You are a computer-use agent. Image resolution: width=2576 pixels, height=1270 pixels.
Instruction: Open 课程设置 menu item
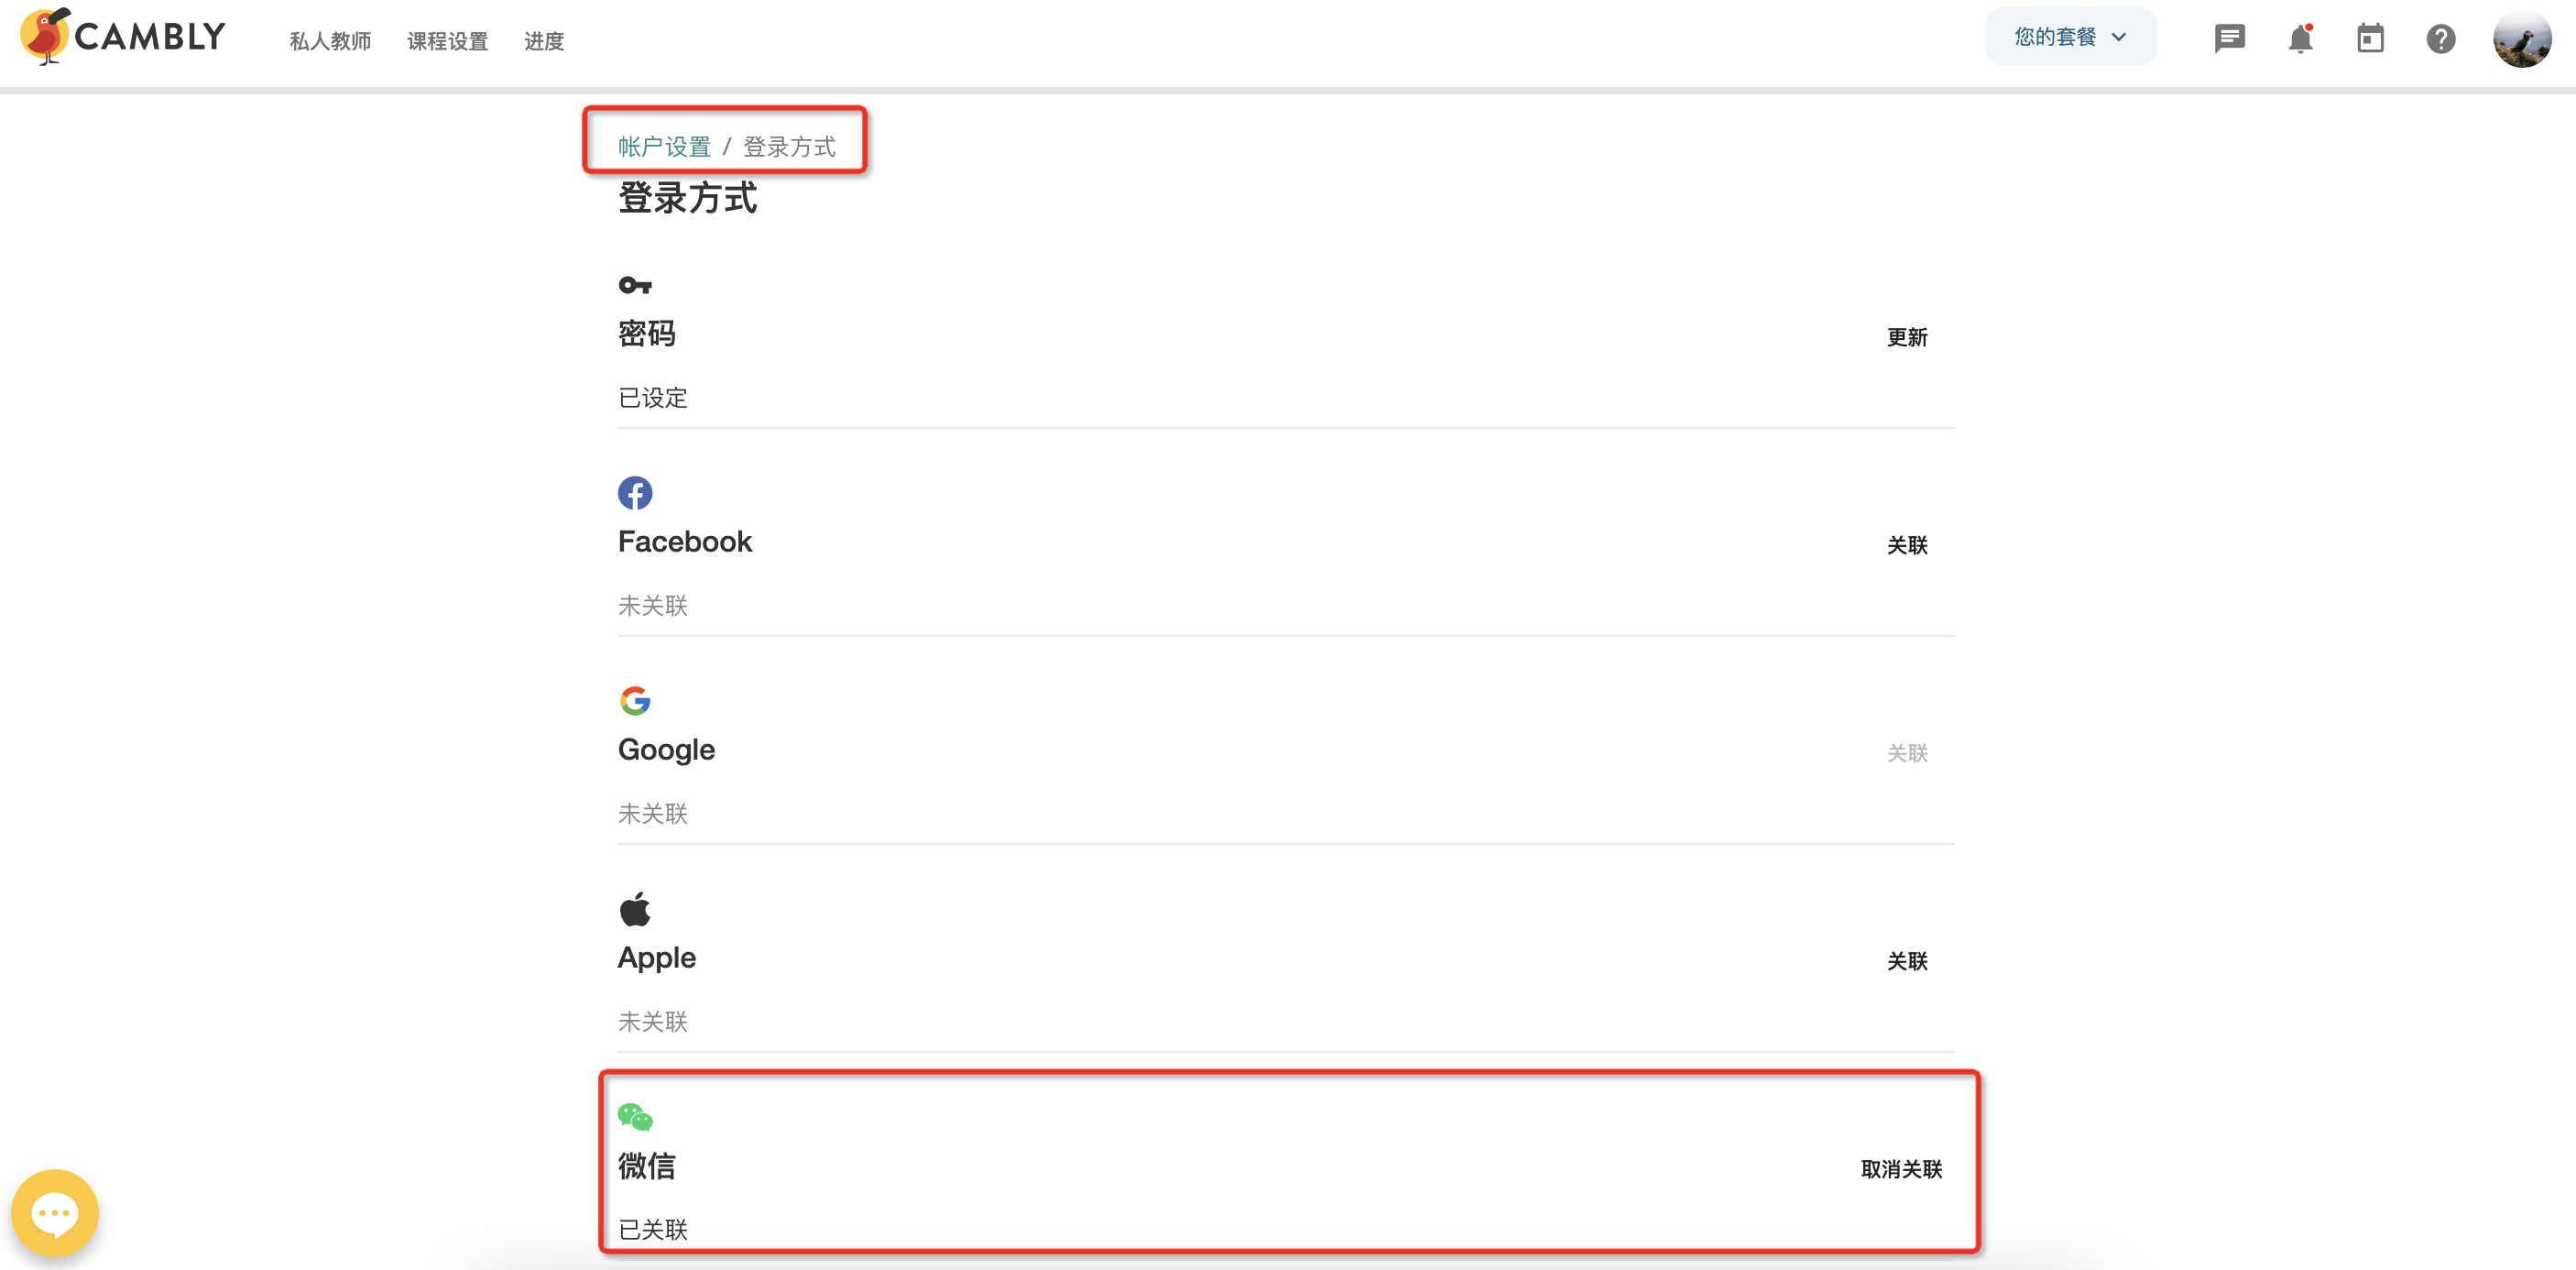(447, 41)
